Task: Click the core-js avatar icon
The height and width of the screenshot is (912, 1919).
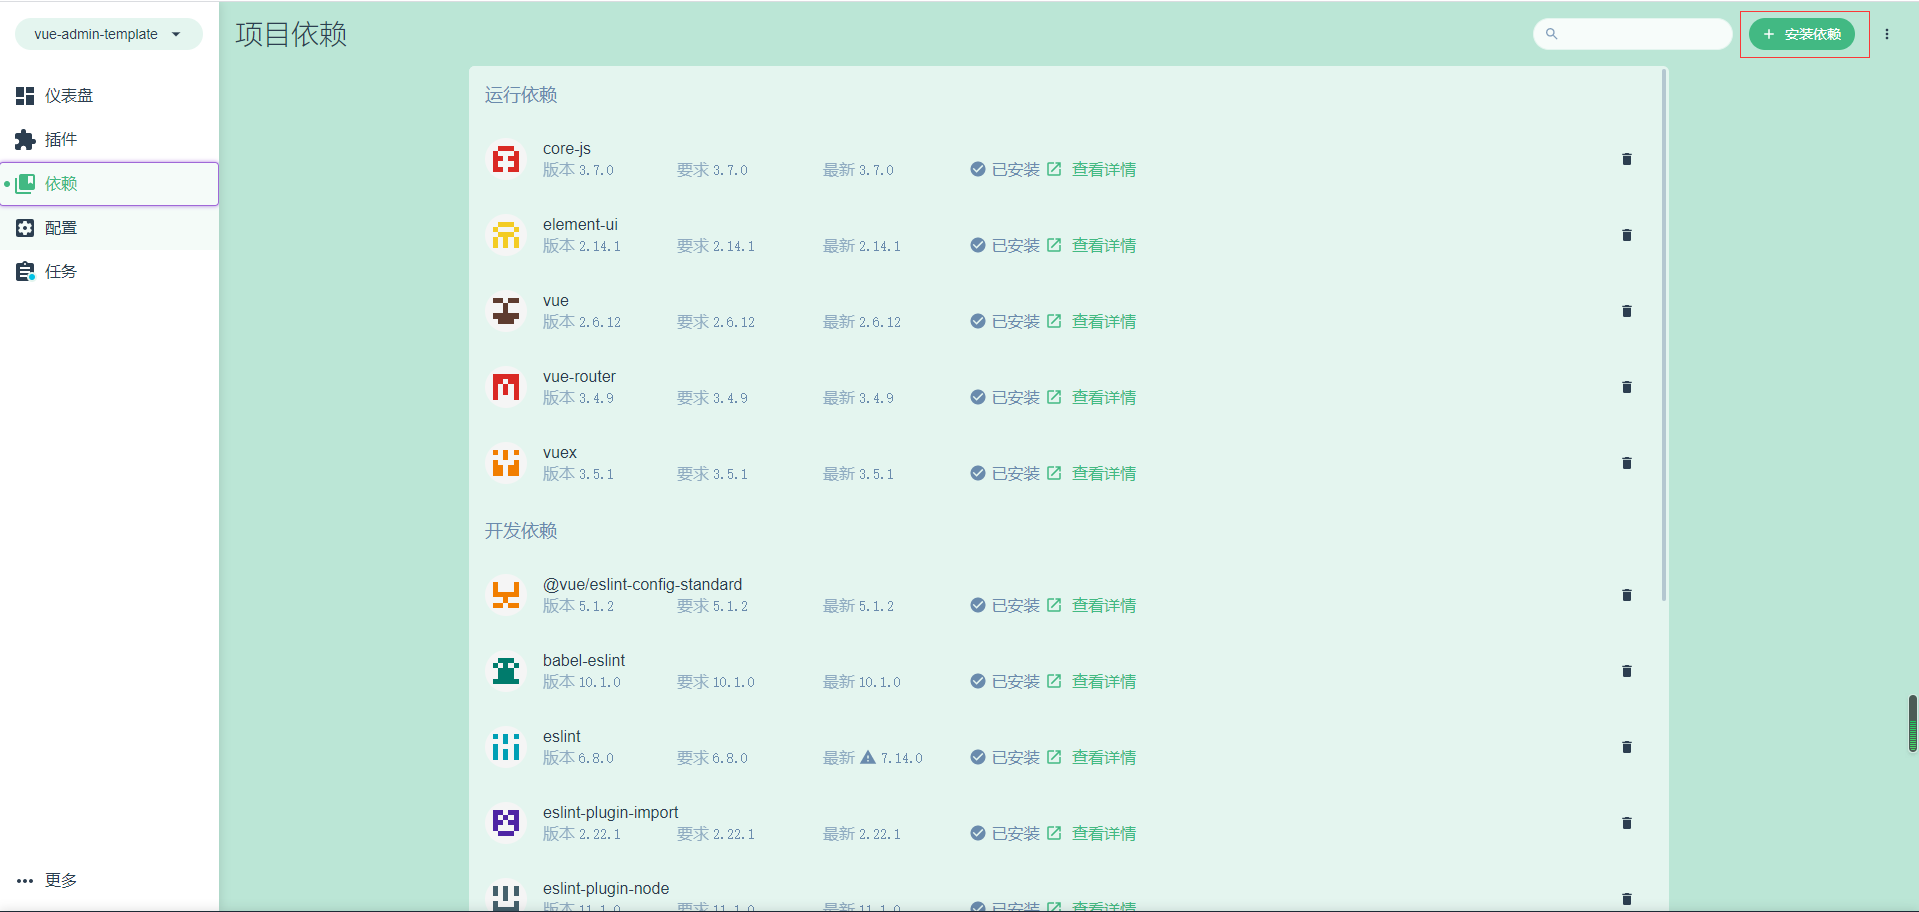Action: [x=506, y=159]
